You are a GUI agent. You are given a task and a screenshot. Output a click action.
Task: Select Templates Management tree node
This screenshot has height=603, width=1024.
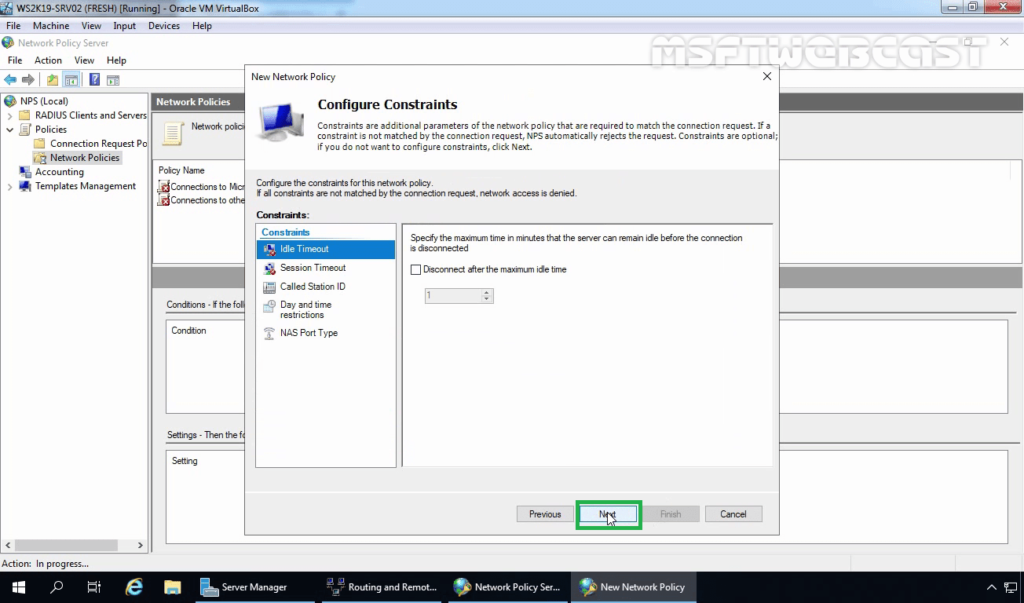point(86,186)
